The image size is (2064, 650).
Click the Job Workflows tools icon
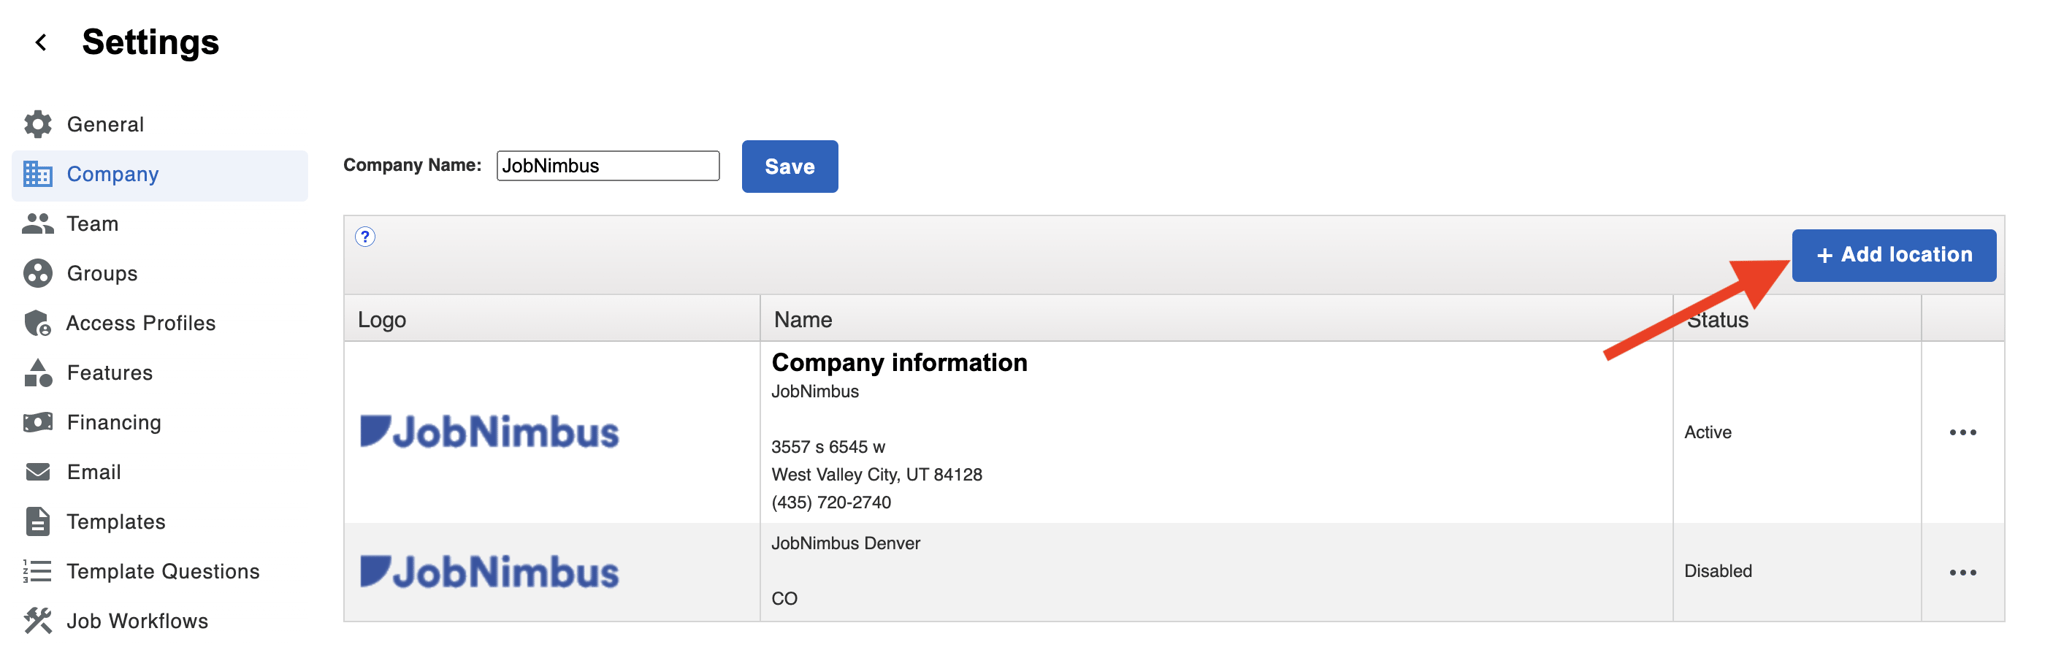pos(37,621)
